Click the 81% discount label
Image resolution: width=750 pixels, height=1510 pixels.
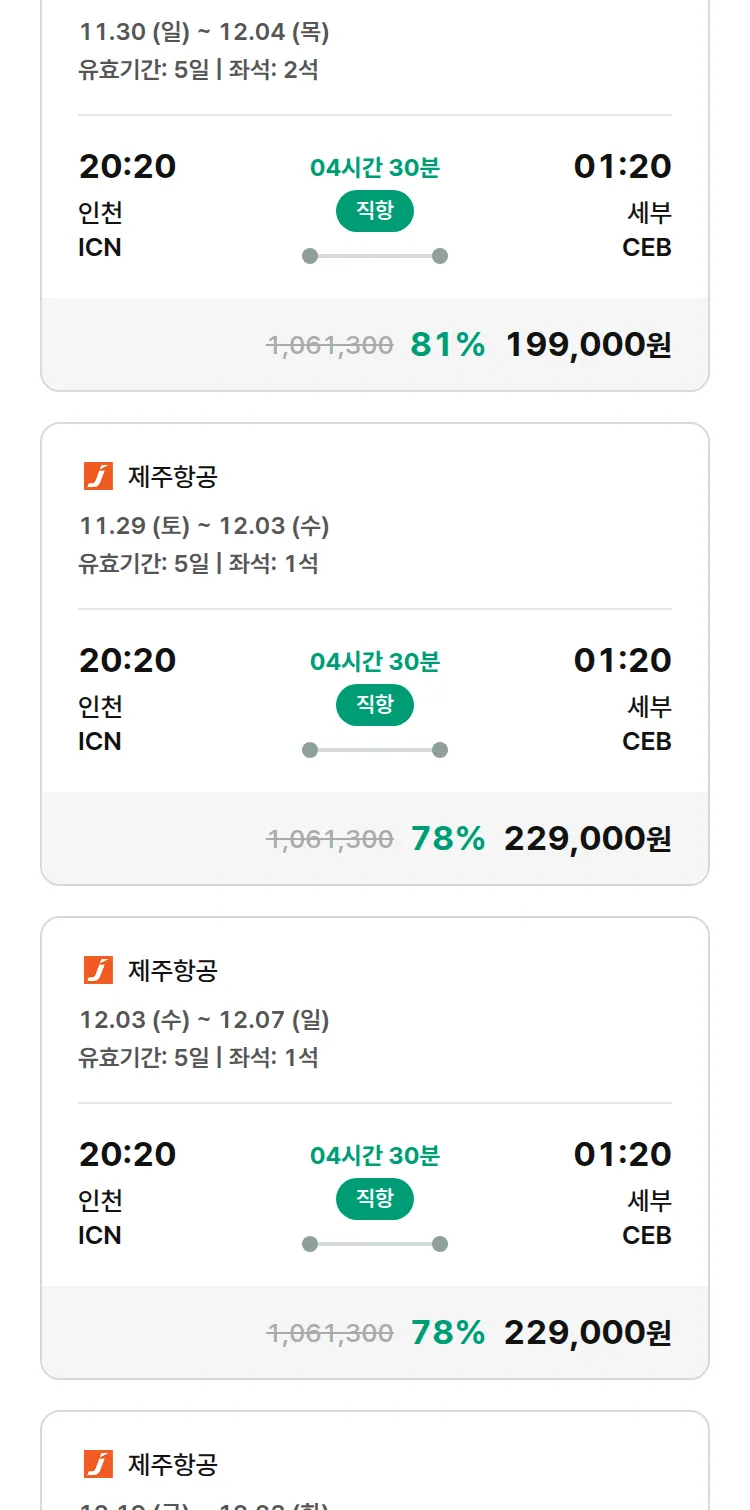pos(448,345)
